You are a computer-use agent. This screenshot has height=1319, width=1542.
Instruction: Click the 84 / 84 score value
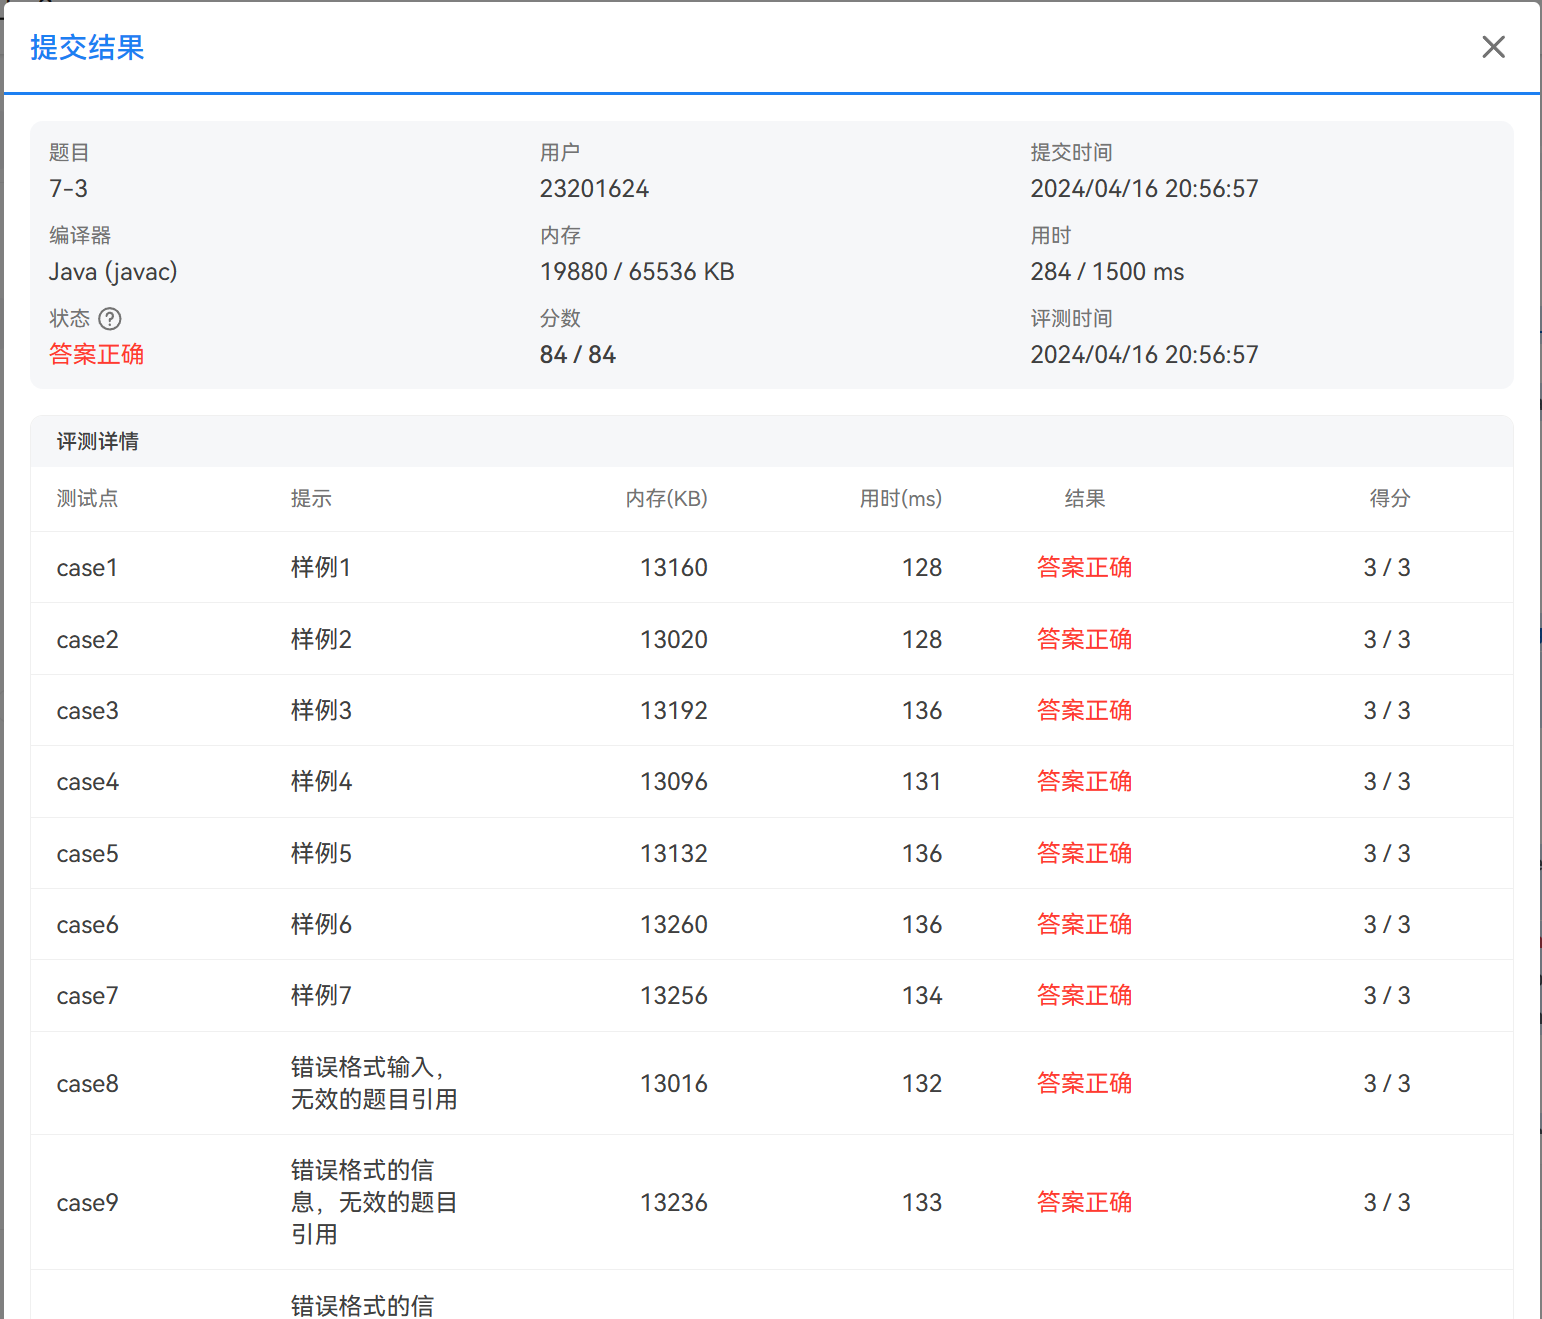pos(577,355)
